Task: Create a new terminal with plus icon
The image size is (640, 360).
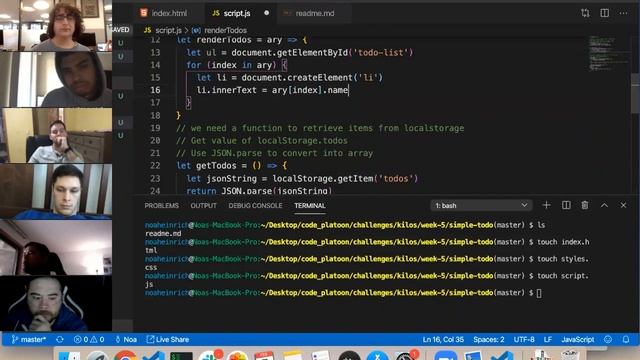Action: pyautogui.click(x=547, y=205)
